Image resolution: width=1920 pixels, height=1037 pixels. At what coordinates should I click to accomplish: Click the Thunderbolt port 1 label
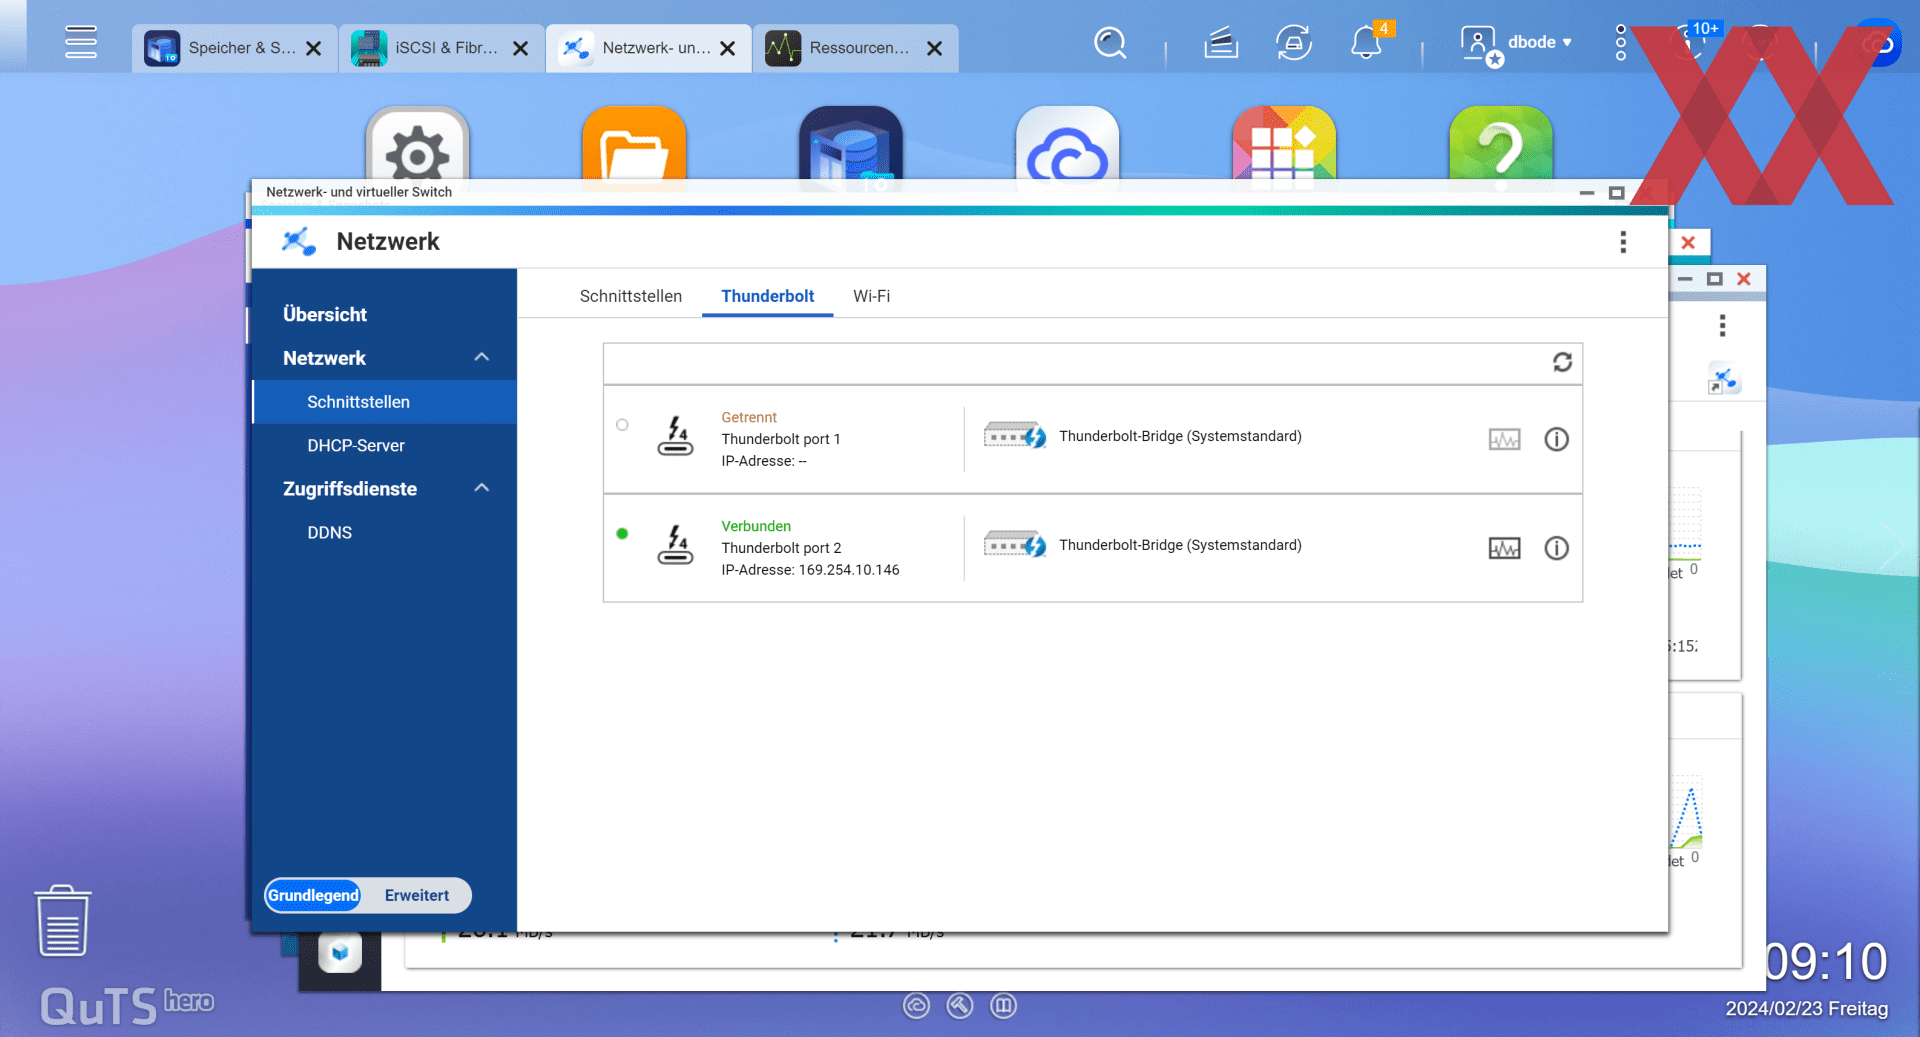[781, 439]
